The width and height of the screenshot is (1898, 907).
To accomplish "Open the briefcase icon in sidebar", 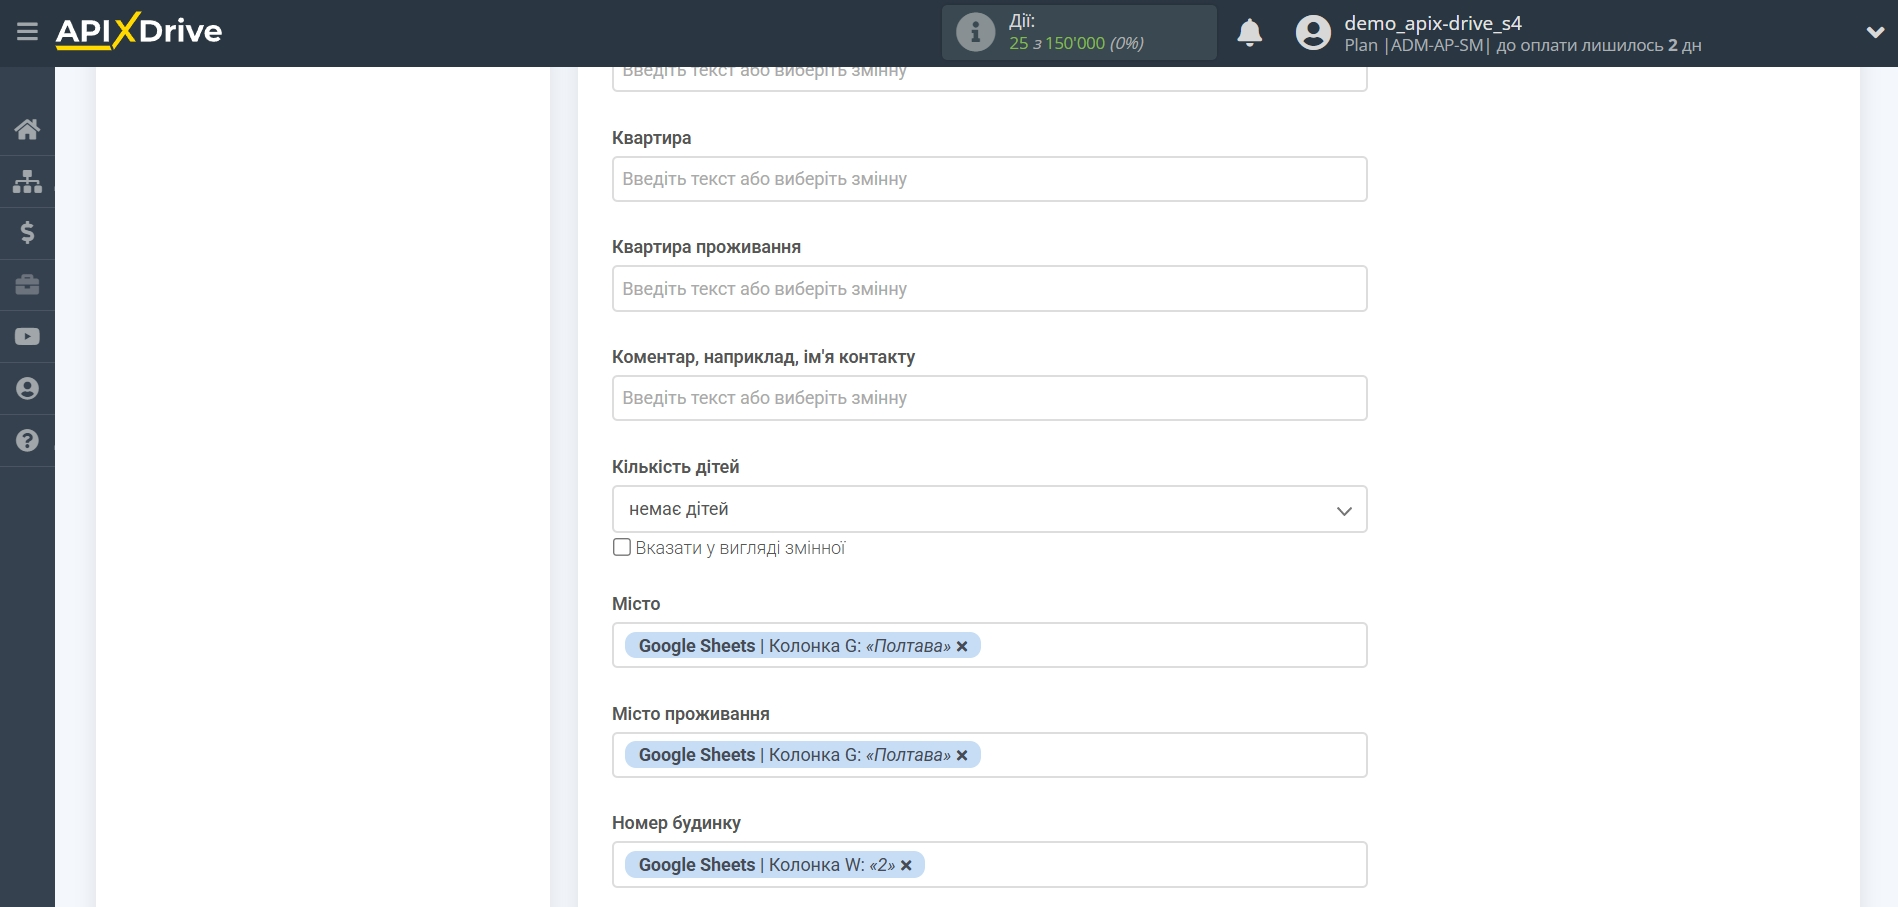I will coord(27,285).
